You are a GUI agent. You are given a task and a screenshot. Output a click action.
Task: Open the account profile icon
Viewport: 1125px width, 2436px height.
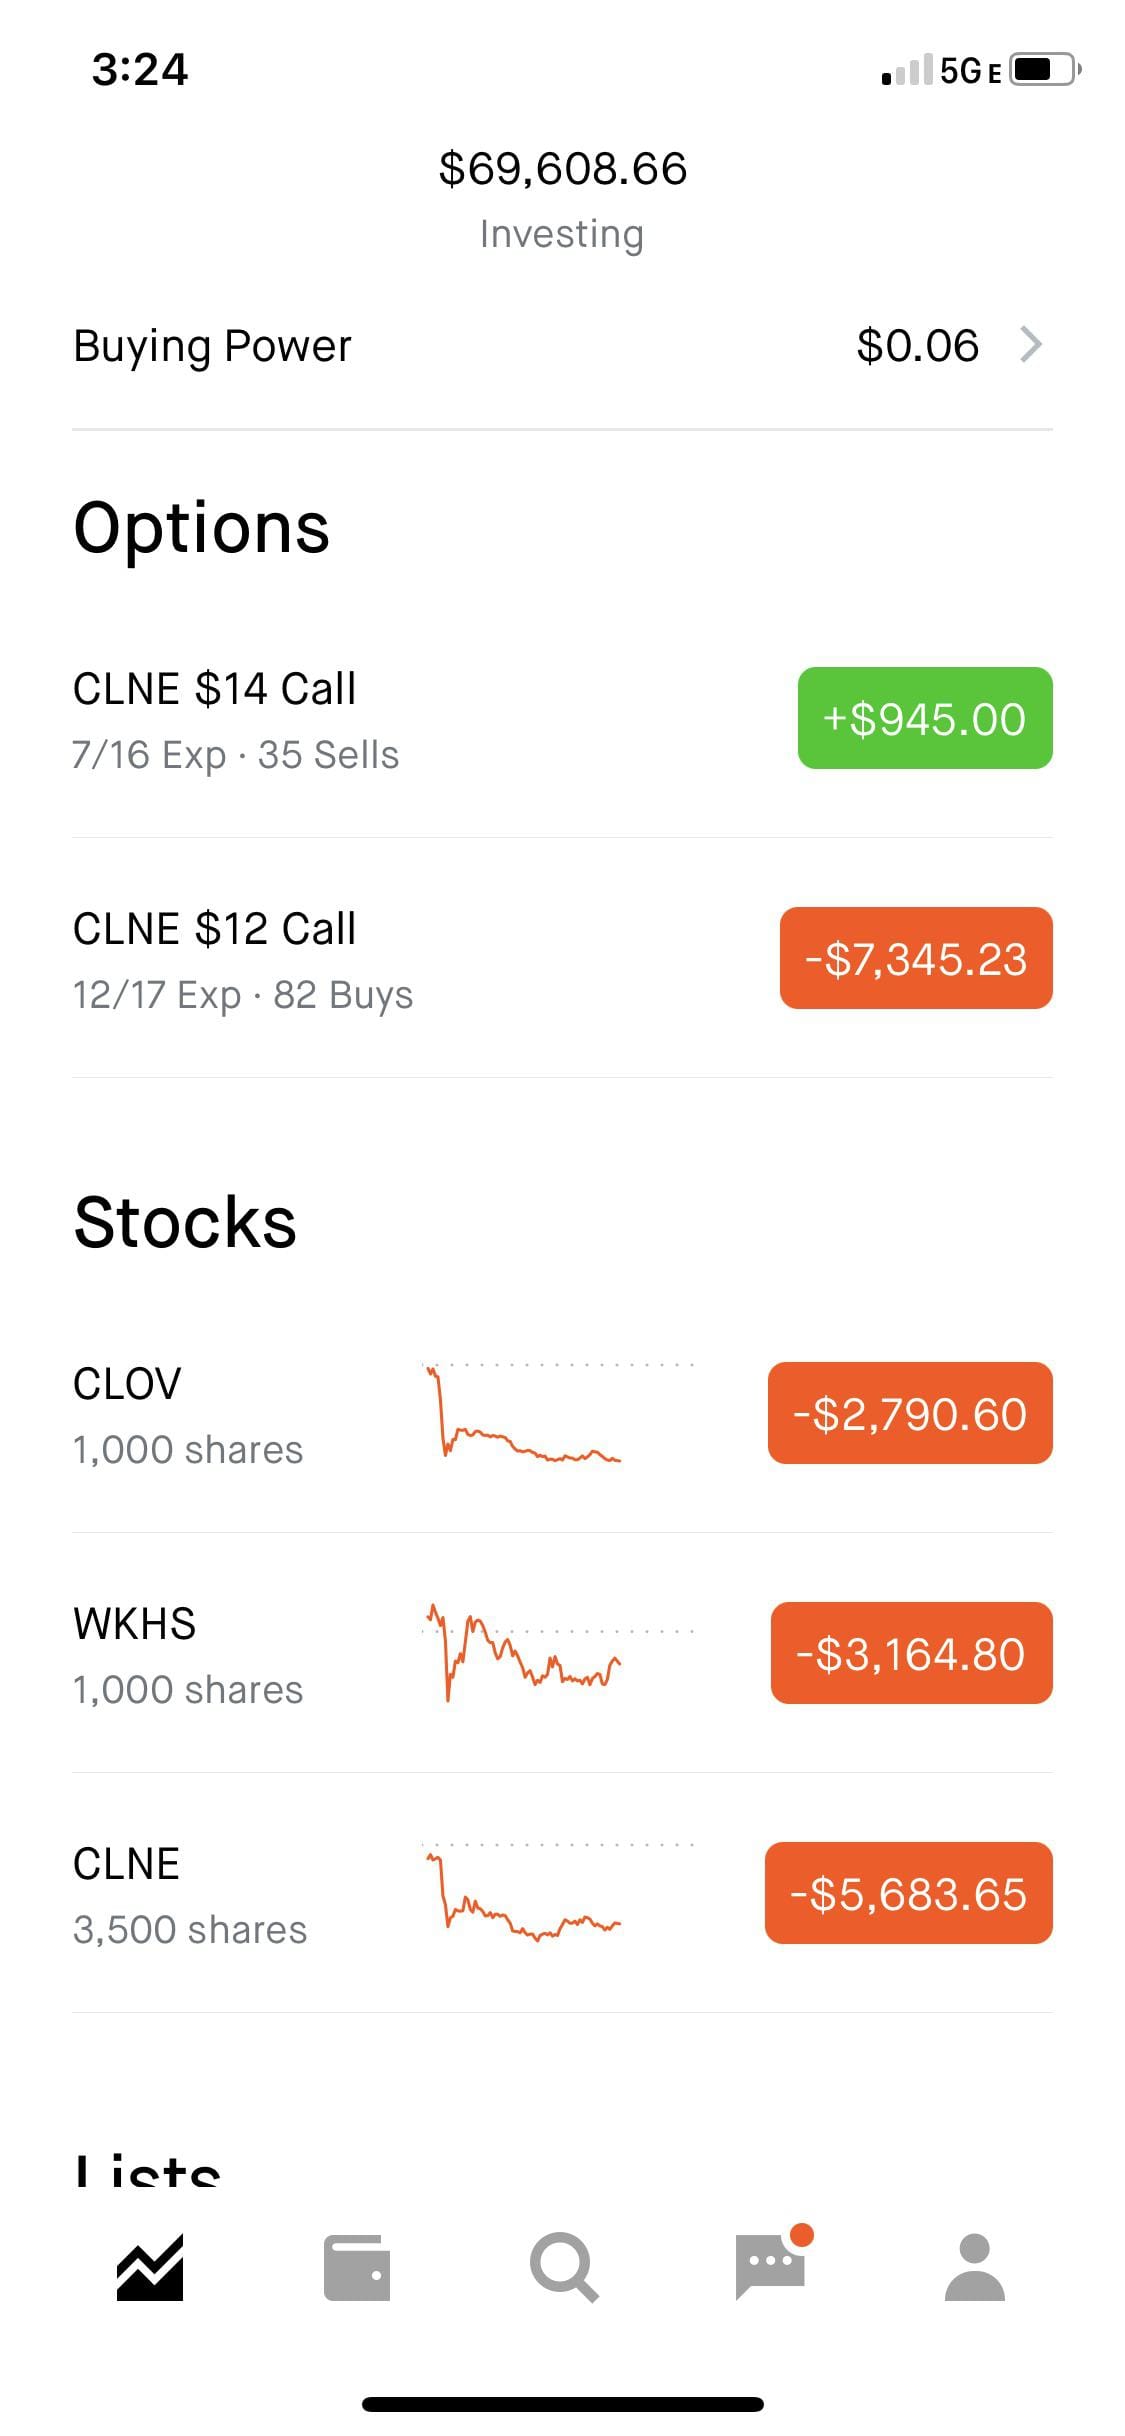975,2267
